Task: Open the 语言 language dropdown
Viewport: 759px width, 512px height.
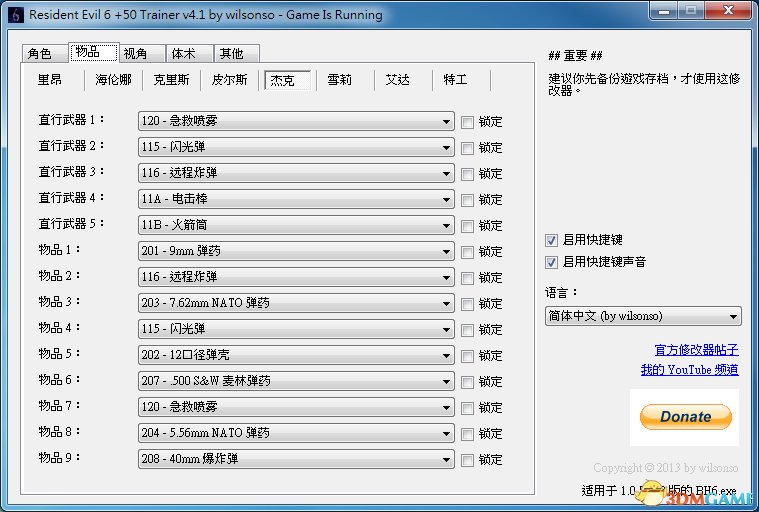Action: pyautogui.click(x=643, y=316)
